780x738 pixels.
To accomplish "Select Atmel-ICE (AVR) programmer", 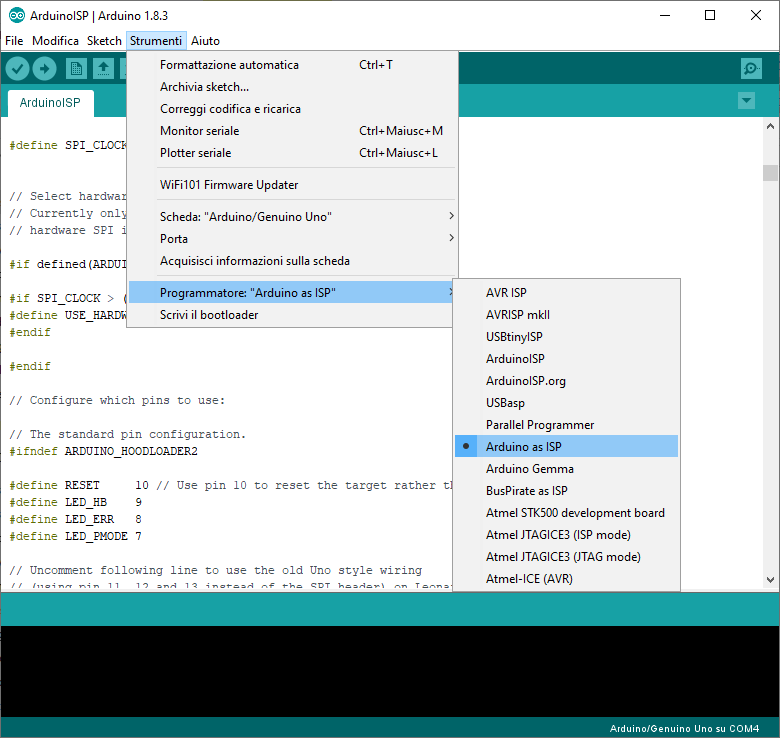I will pyautogui.click(x=566, y=579).
